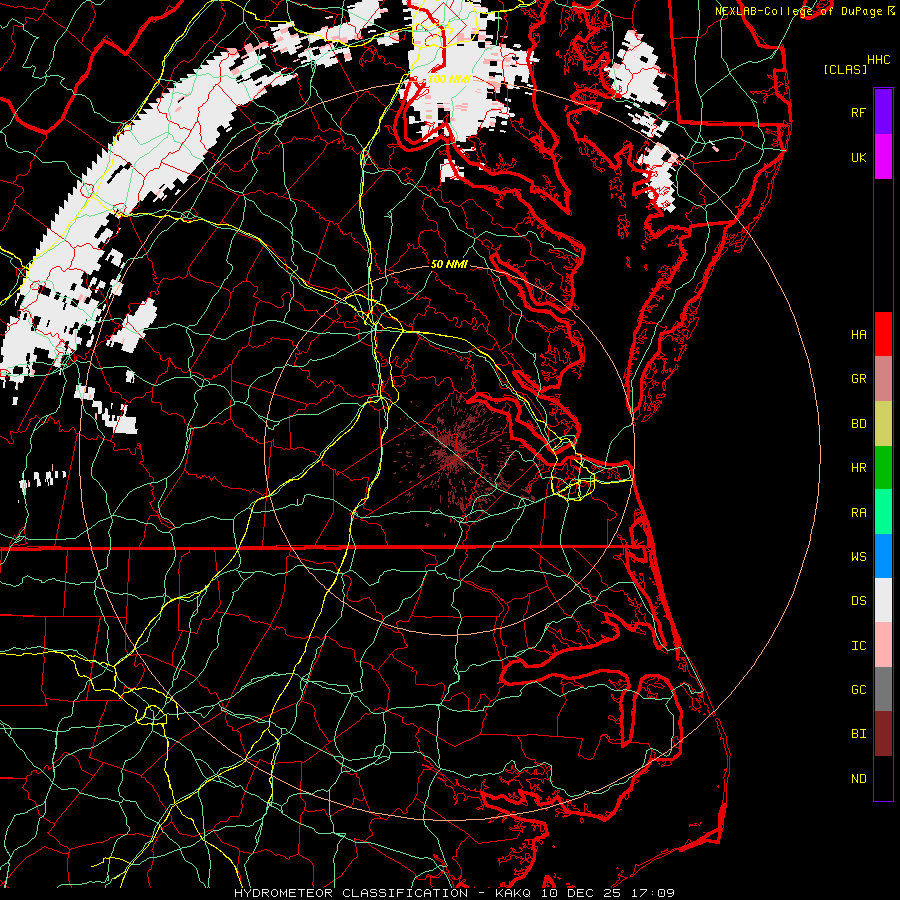Click the NEXLAB-College of DuPage credit text

(x=798, y=11)
